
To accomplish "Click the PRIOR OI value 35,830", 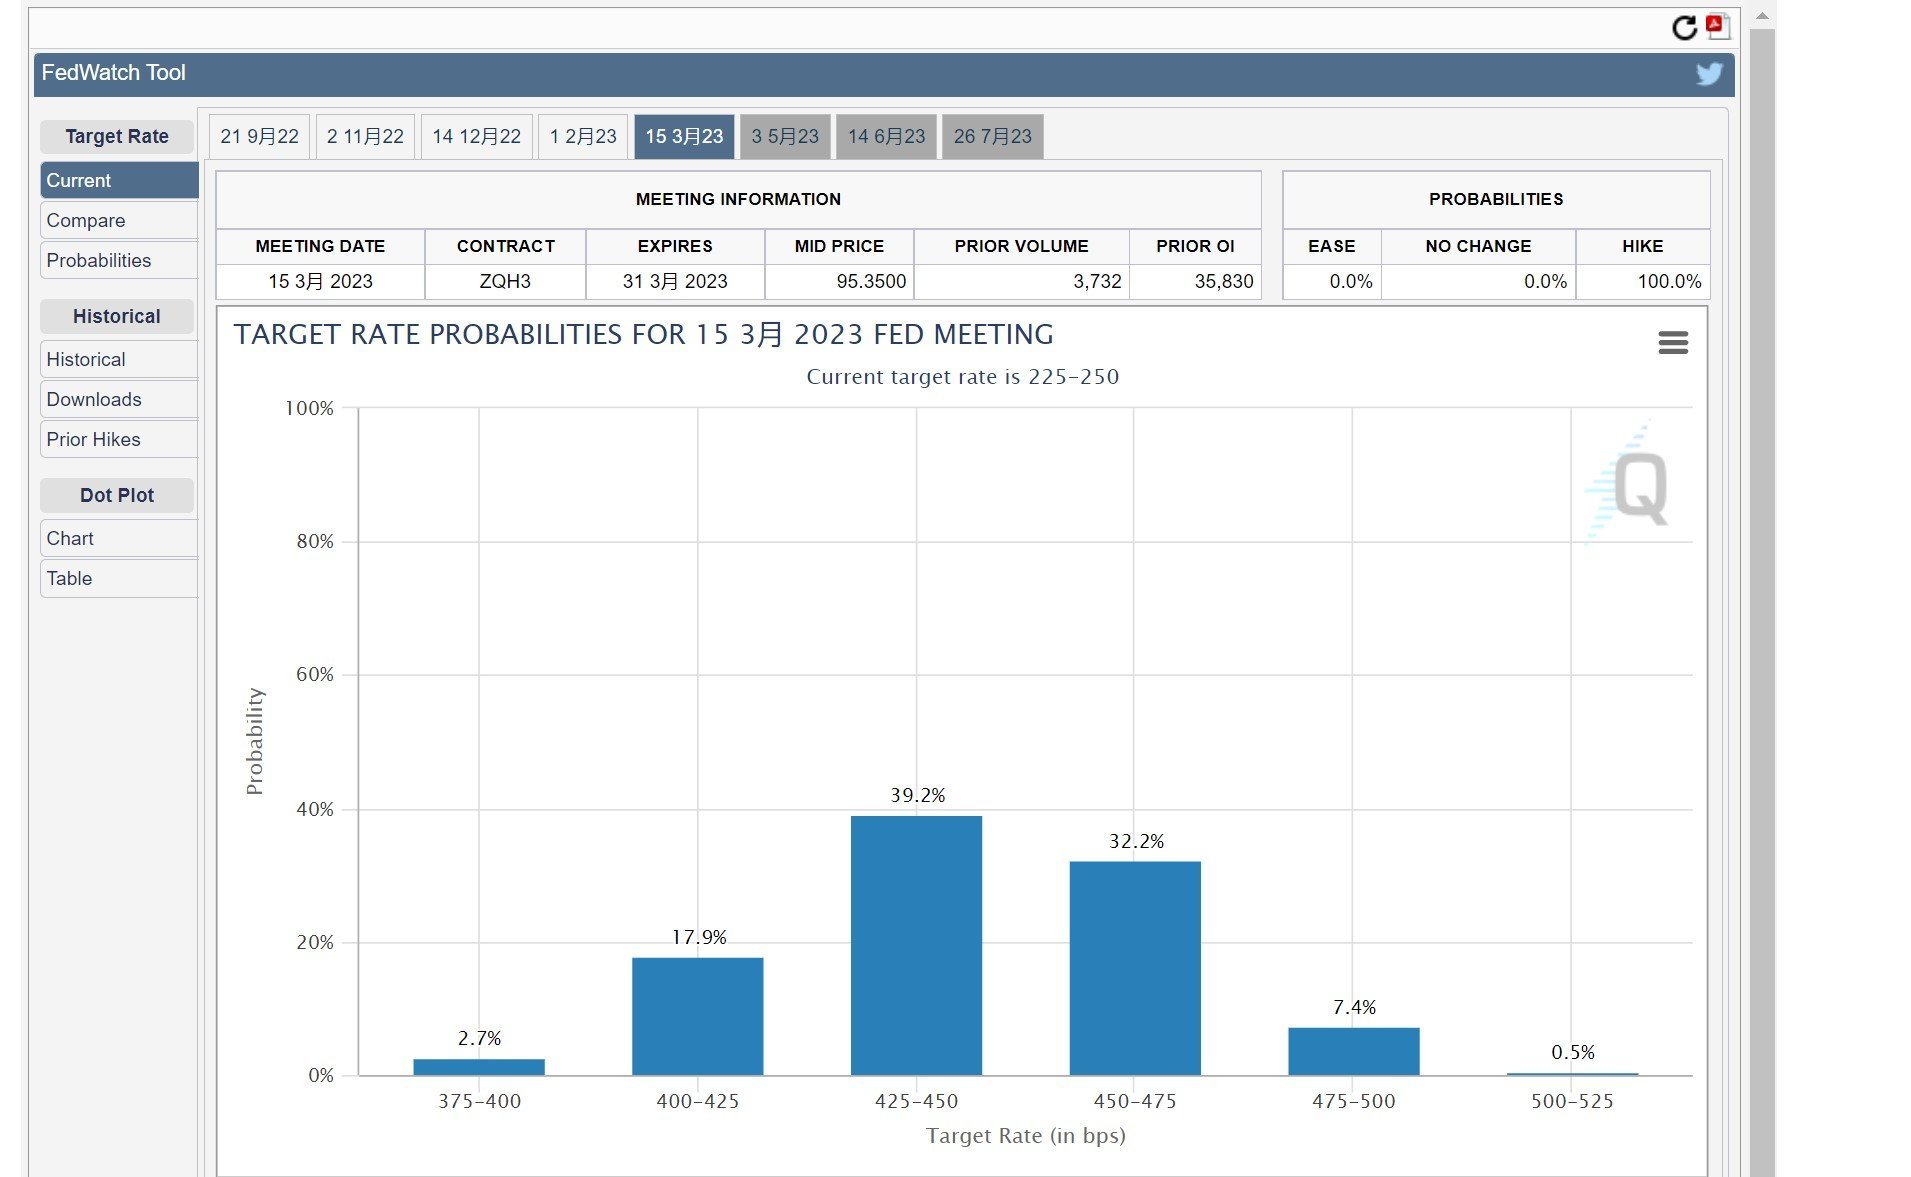I will [x=1224, y=282].
